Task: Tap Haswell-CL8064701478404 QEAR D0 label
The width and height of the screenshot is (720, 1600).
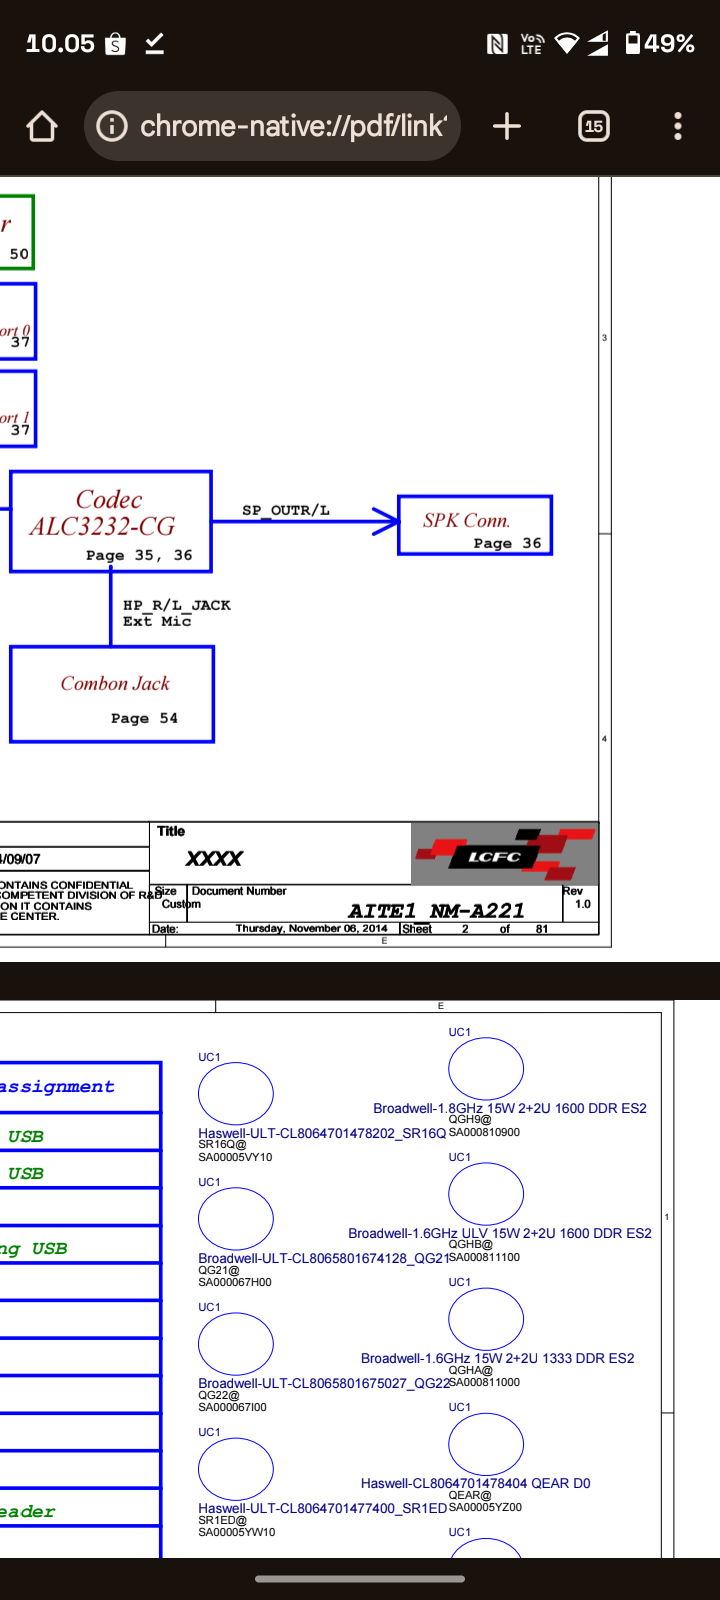Action: [475, 1483]
